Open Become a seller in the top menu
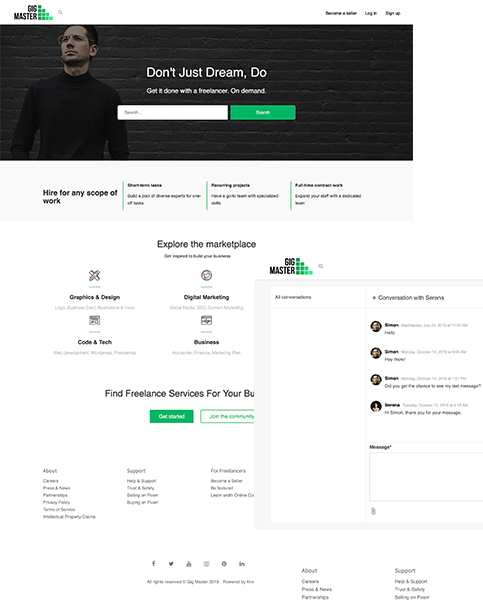This screenshot has height=600, width=483. pyautogui.click(x=341, y=13)
